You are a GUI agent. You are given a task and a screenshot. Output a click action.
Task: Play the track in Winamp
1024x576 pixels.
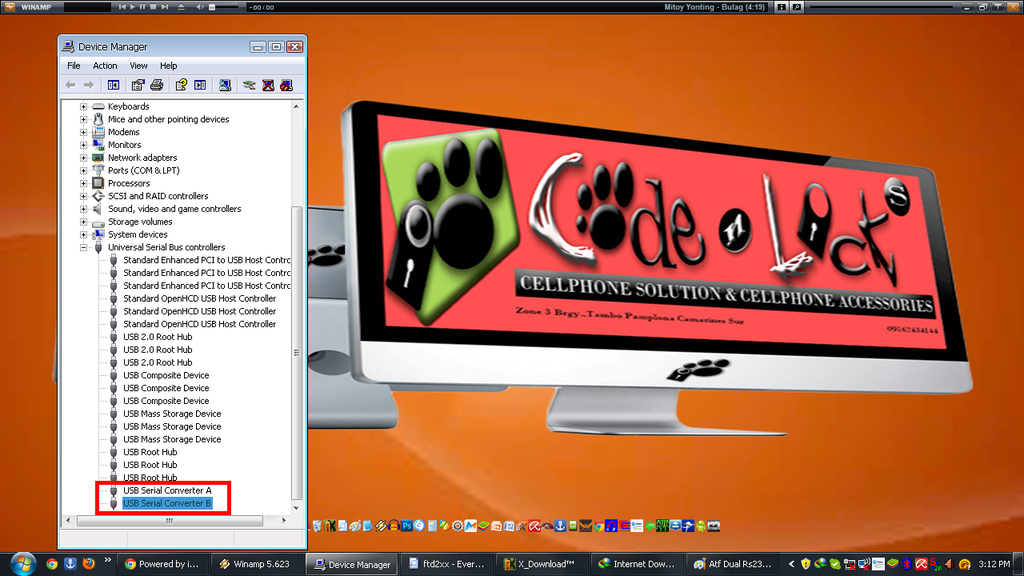coord(132,7)
